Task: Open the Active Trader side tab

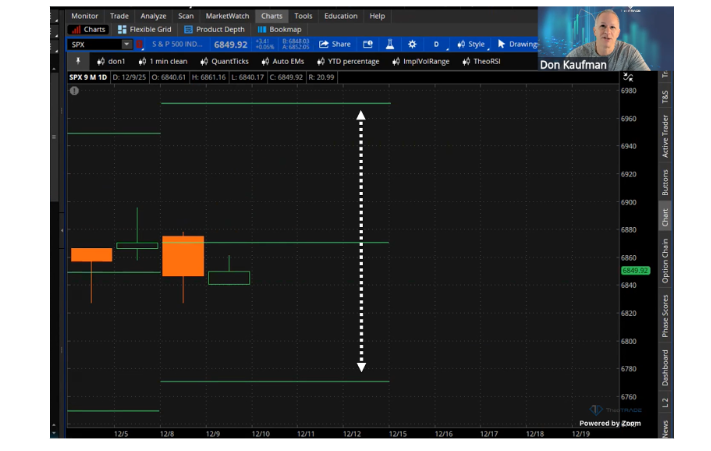Action: (665, 136)
